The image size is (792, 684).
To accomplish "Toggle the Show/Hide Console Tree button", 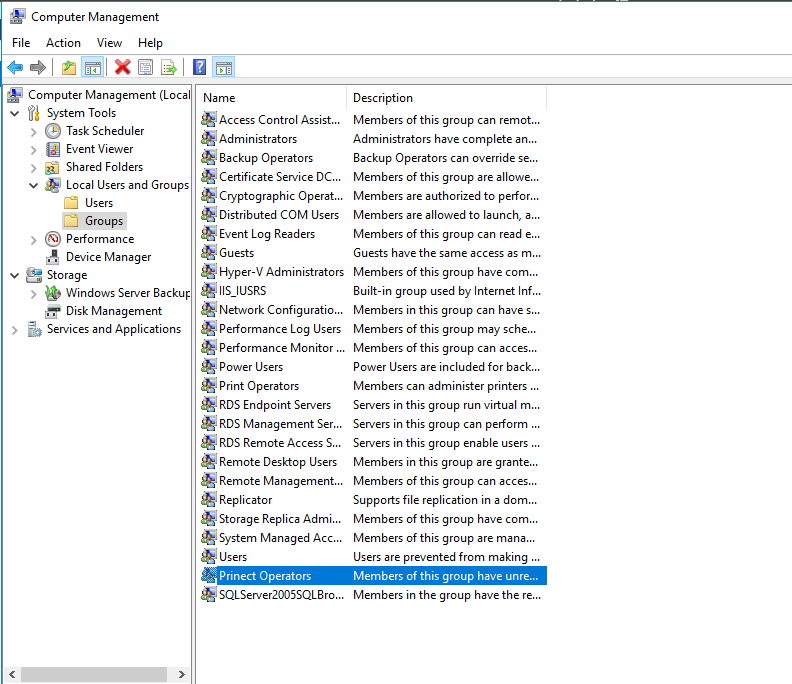I will (92, 68).
